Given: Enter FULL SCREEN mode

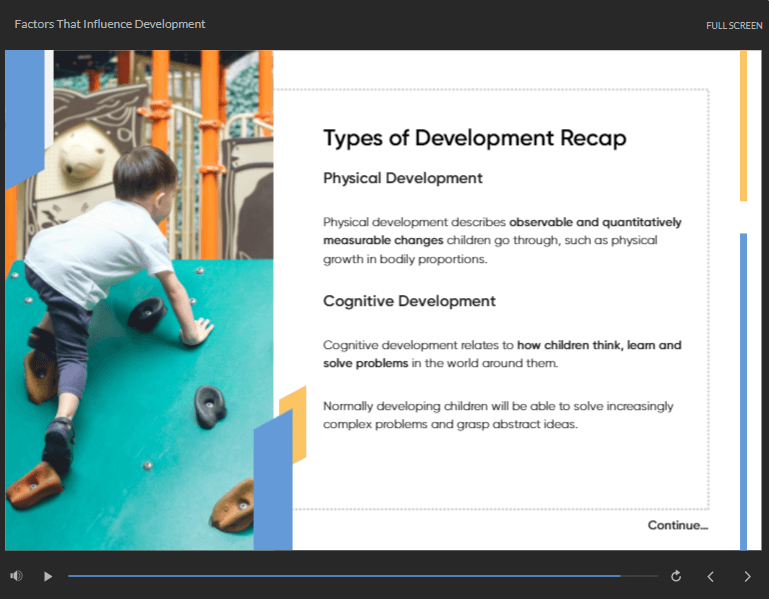Looking at the screenshot, I should (734, 26).
